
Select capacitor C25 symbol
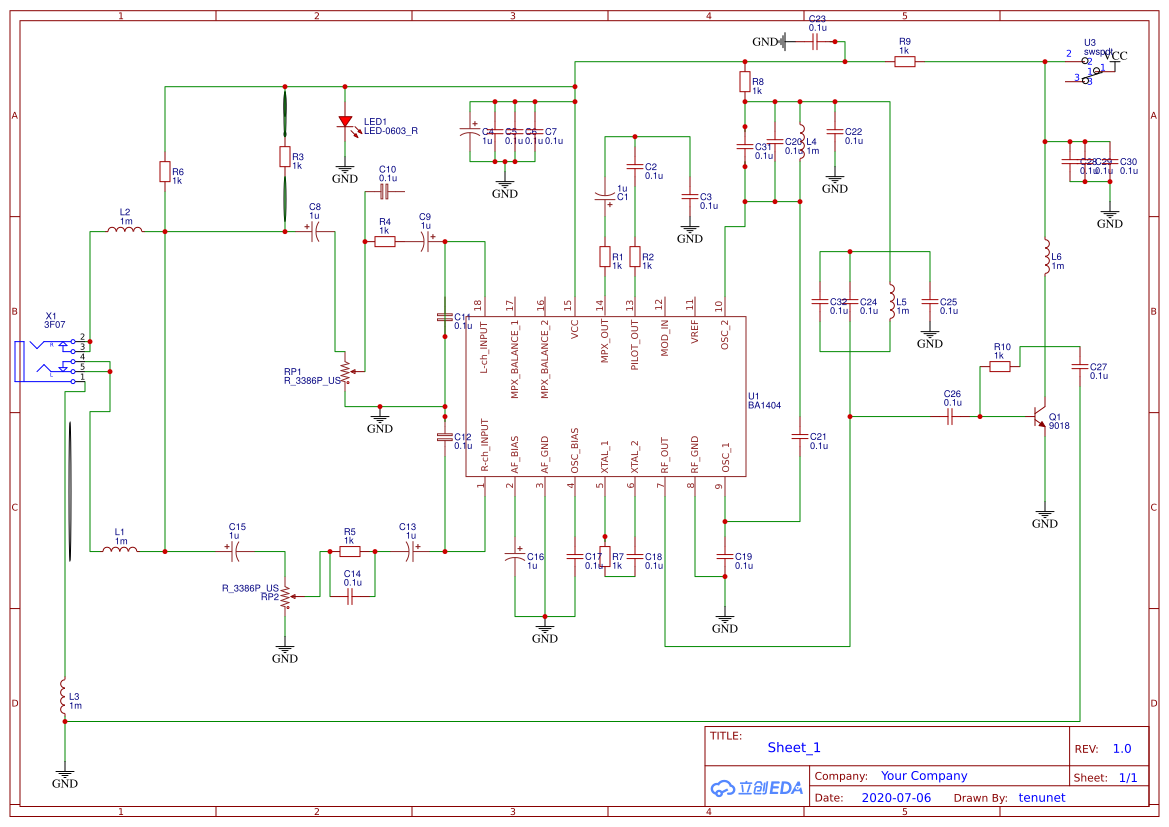(930, 302)
